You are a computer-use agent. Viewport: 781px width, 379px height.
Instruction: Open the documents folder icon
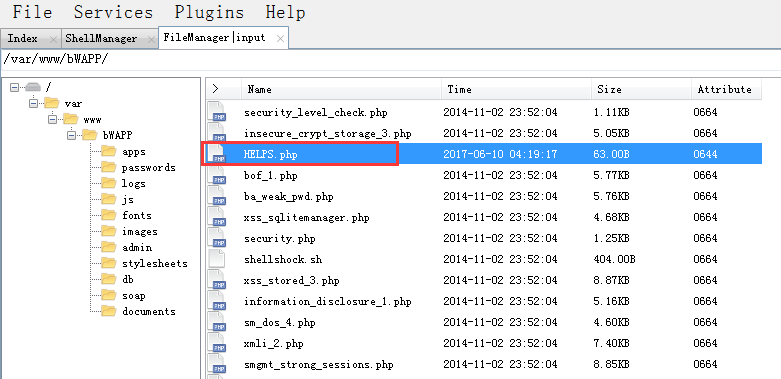[x=109, y=311]
